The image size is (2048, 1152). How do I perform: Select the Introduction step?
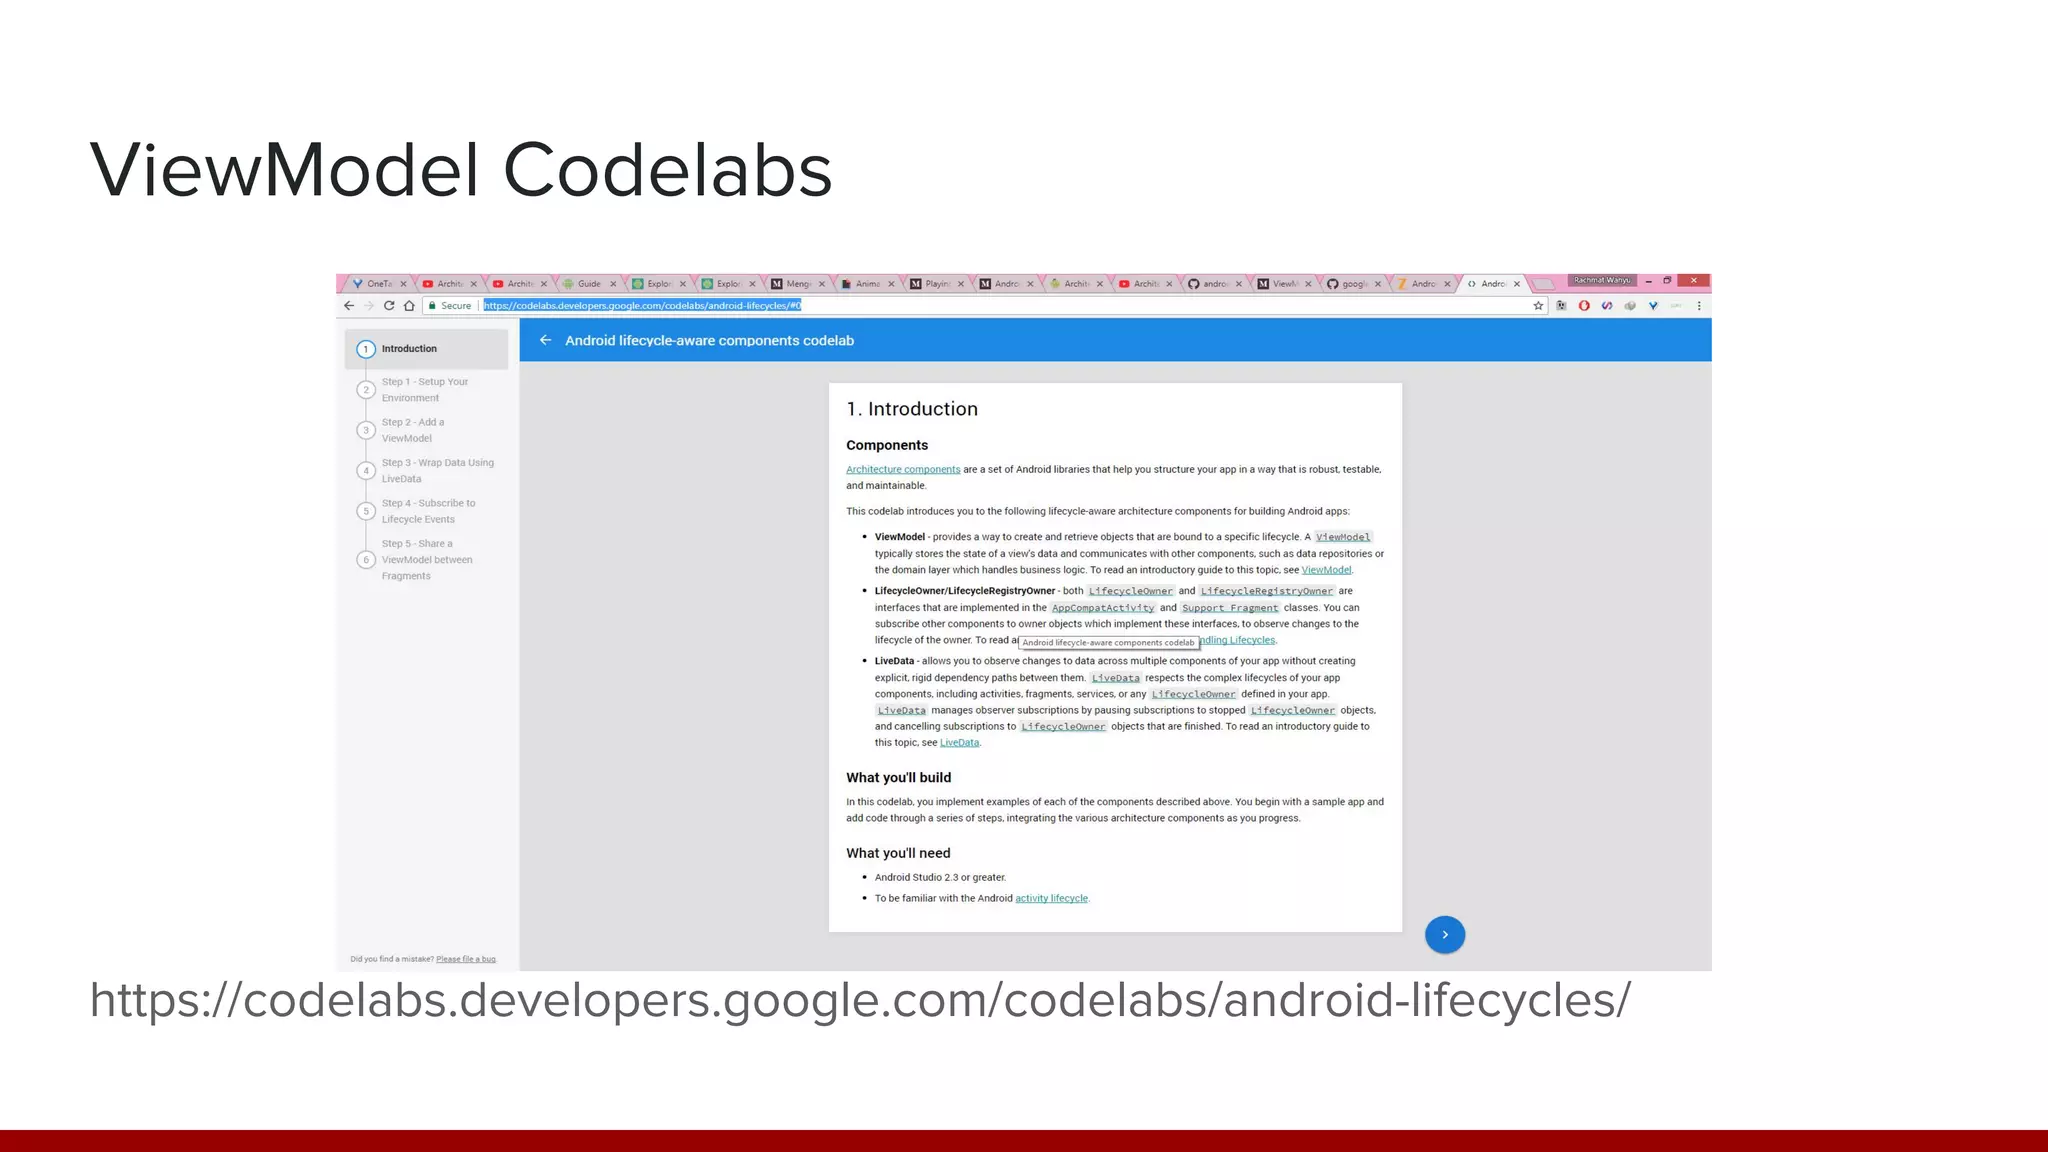(x=409, y=349)
